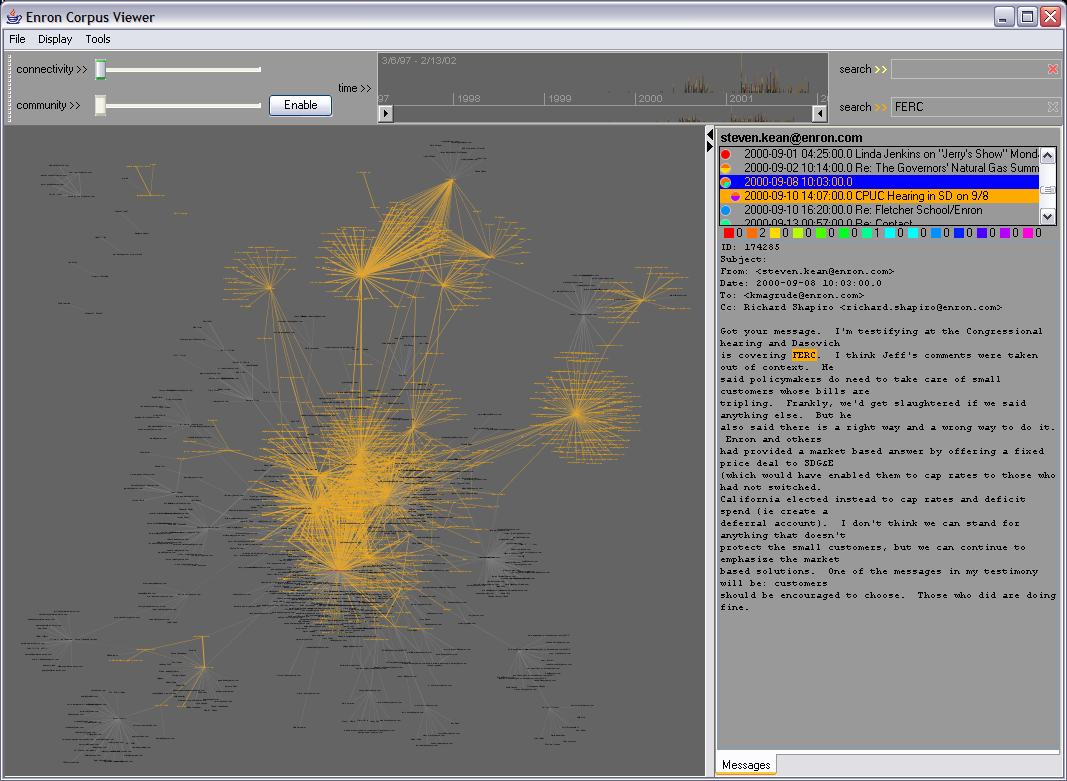Click circle icon beside CPUC Hearing message
1067x781 pixels.
(734, 196)
